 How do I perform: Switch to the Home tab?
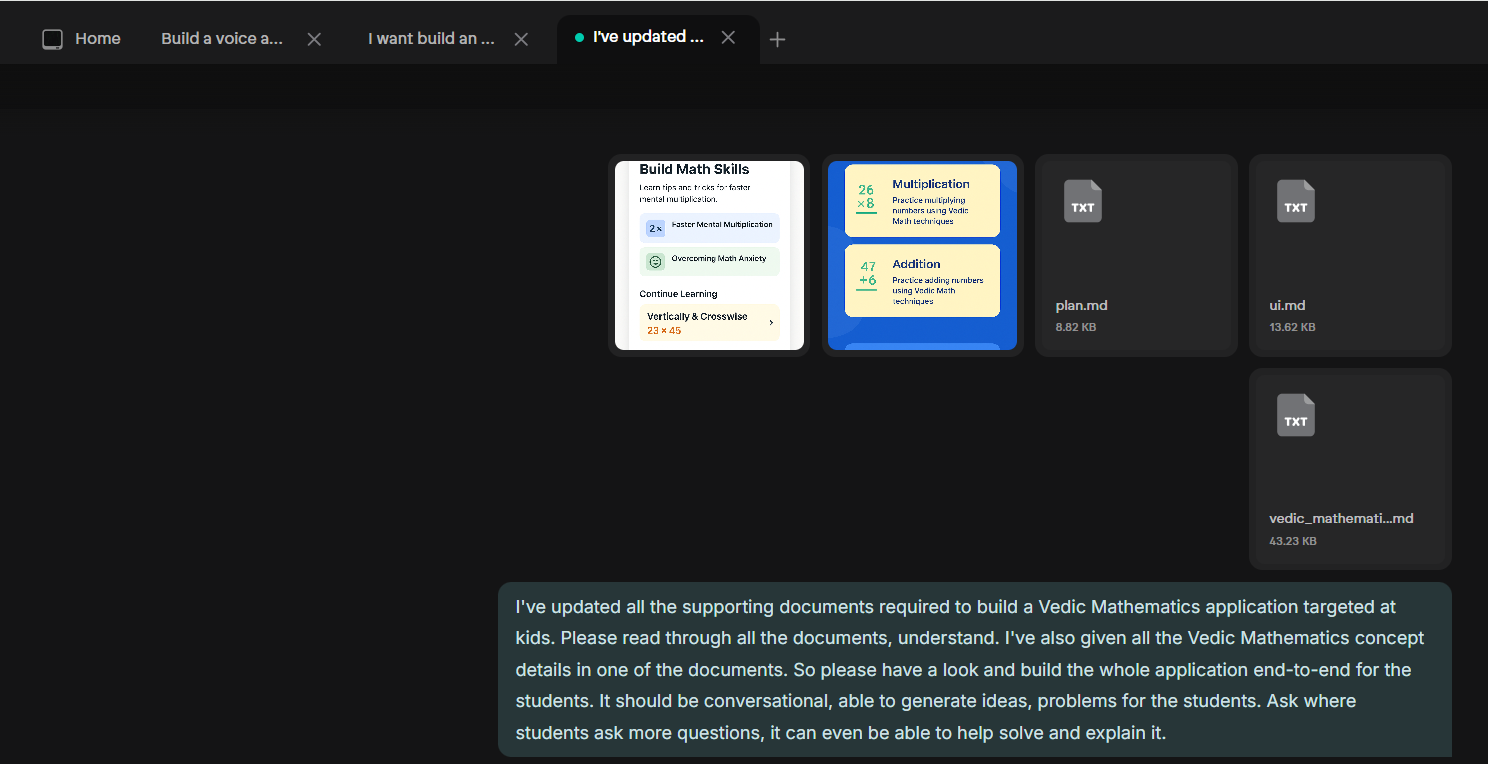pyautogui.click(x=97, y=38)
